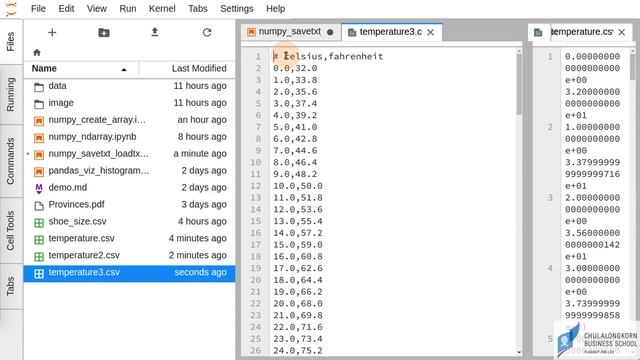The height and width of the screenshot is (360, 640).
Task: Click the temperature.csv spreadsheet icon
Action: tap(39, 239)
